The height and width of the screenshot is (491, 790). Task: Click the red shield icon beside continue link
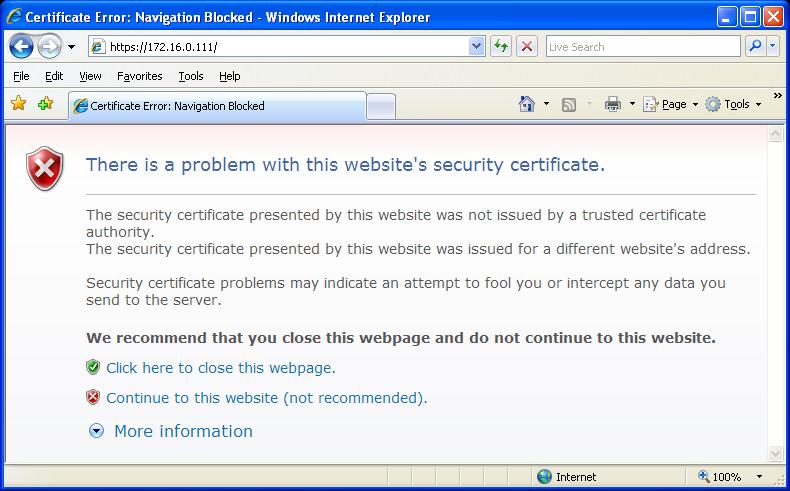pos(93,397)
